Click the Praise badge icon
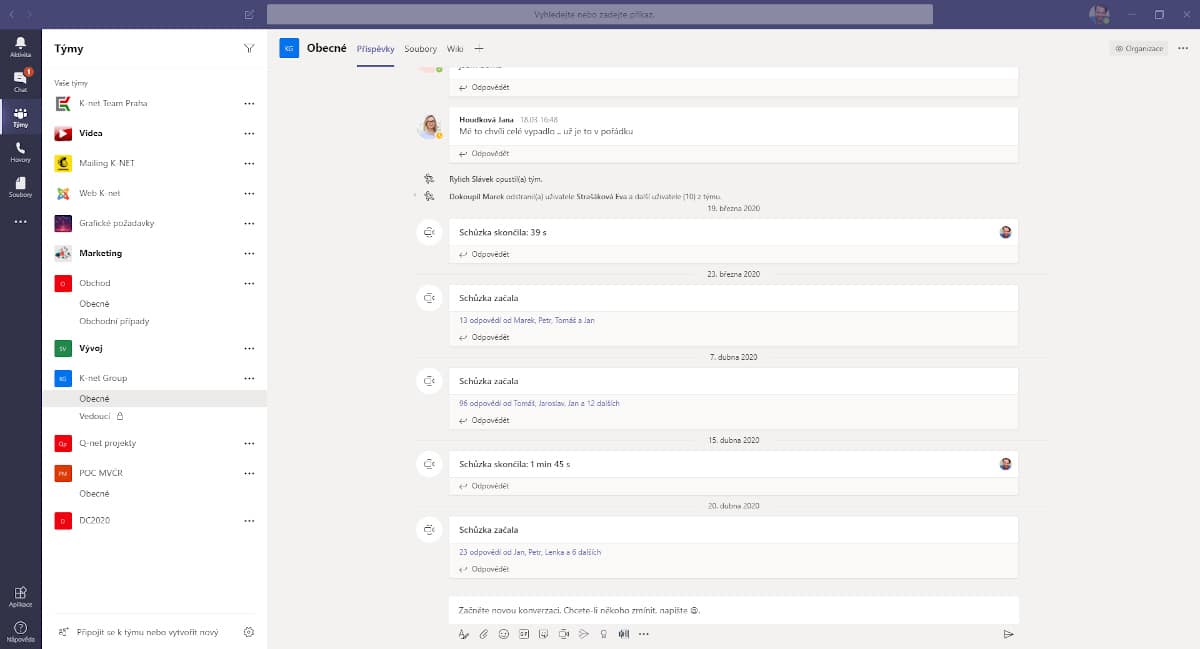Viewport: 1200px width, 649px height. click(x=603, y=633)
